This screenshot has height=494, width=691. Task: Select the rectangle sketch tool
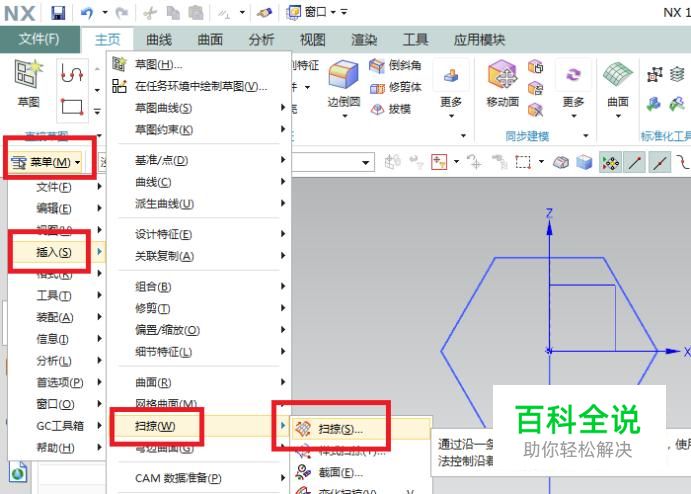click(72, 106)
